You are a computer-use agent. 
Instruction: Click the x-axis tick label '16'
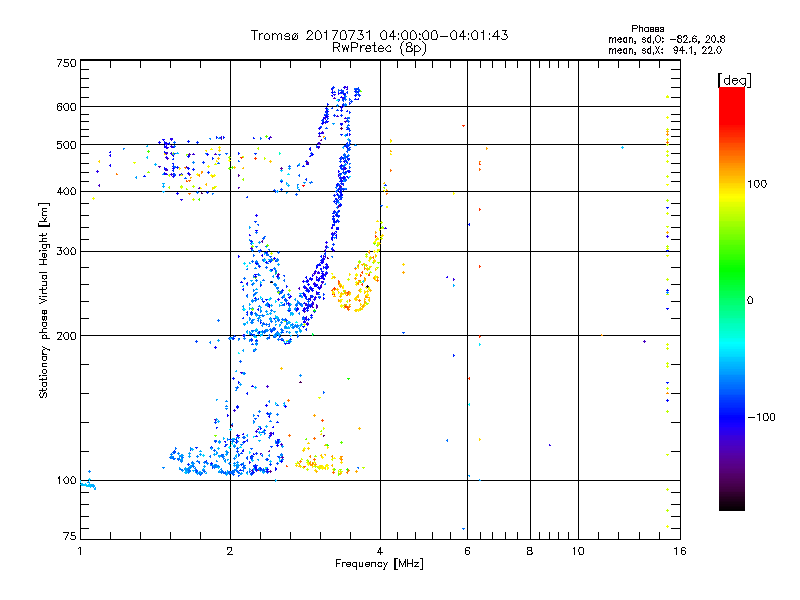pos(680,551)
